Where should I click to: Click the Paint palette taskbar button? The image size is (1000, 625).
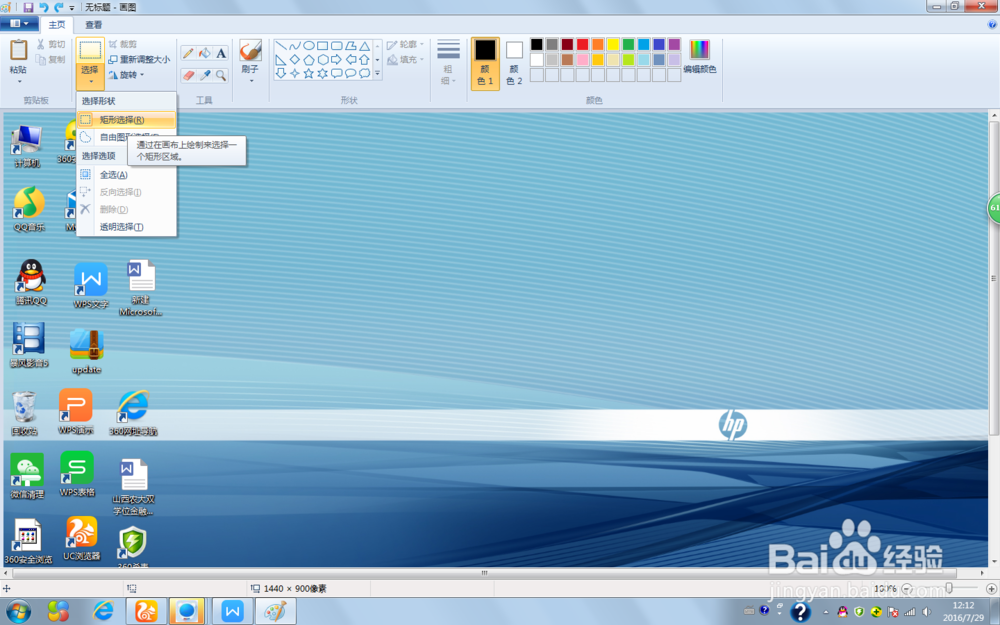click(276, 612)
